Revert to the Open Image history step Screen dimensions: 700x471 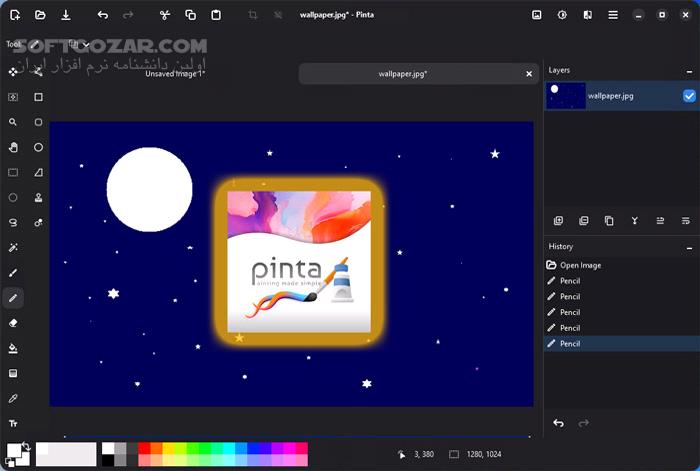621,265
